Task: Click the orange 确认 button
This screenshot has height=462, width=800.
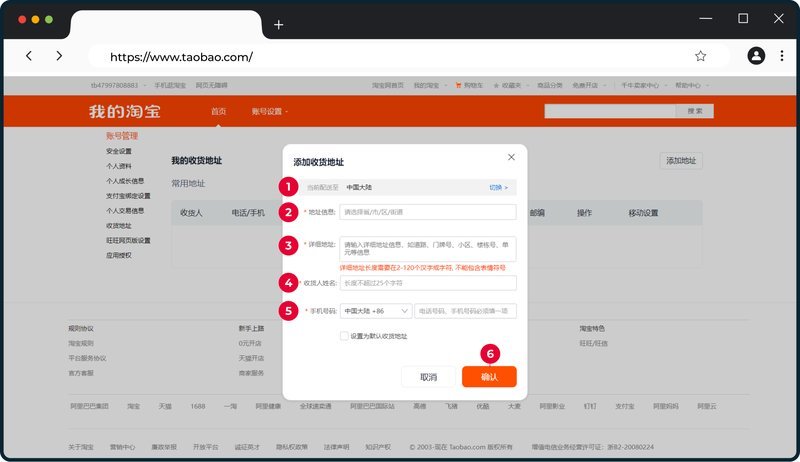Action: click(489, 377)
